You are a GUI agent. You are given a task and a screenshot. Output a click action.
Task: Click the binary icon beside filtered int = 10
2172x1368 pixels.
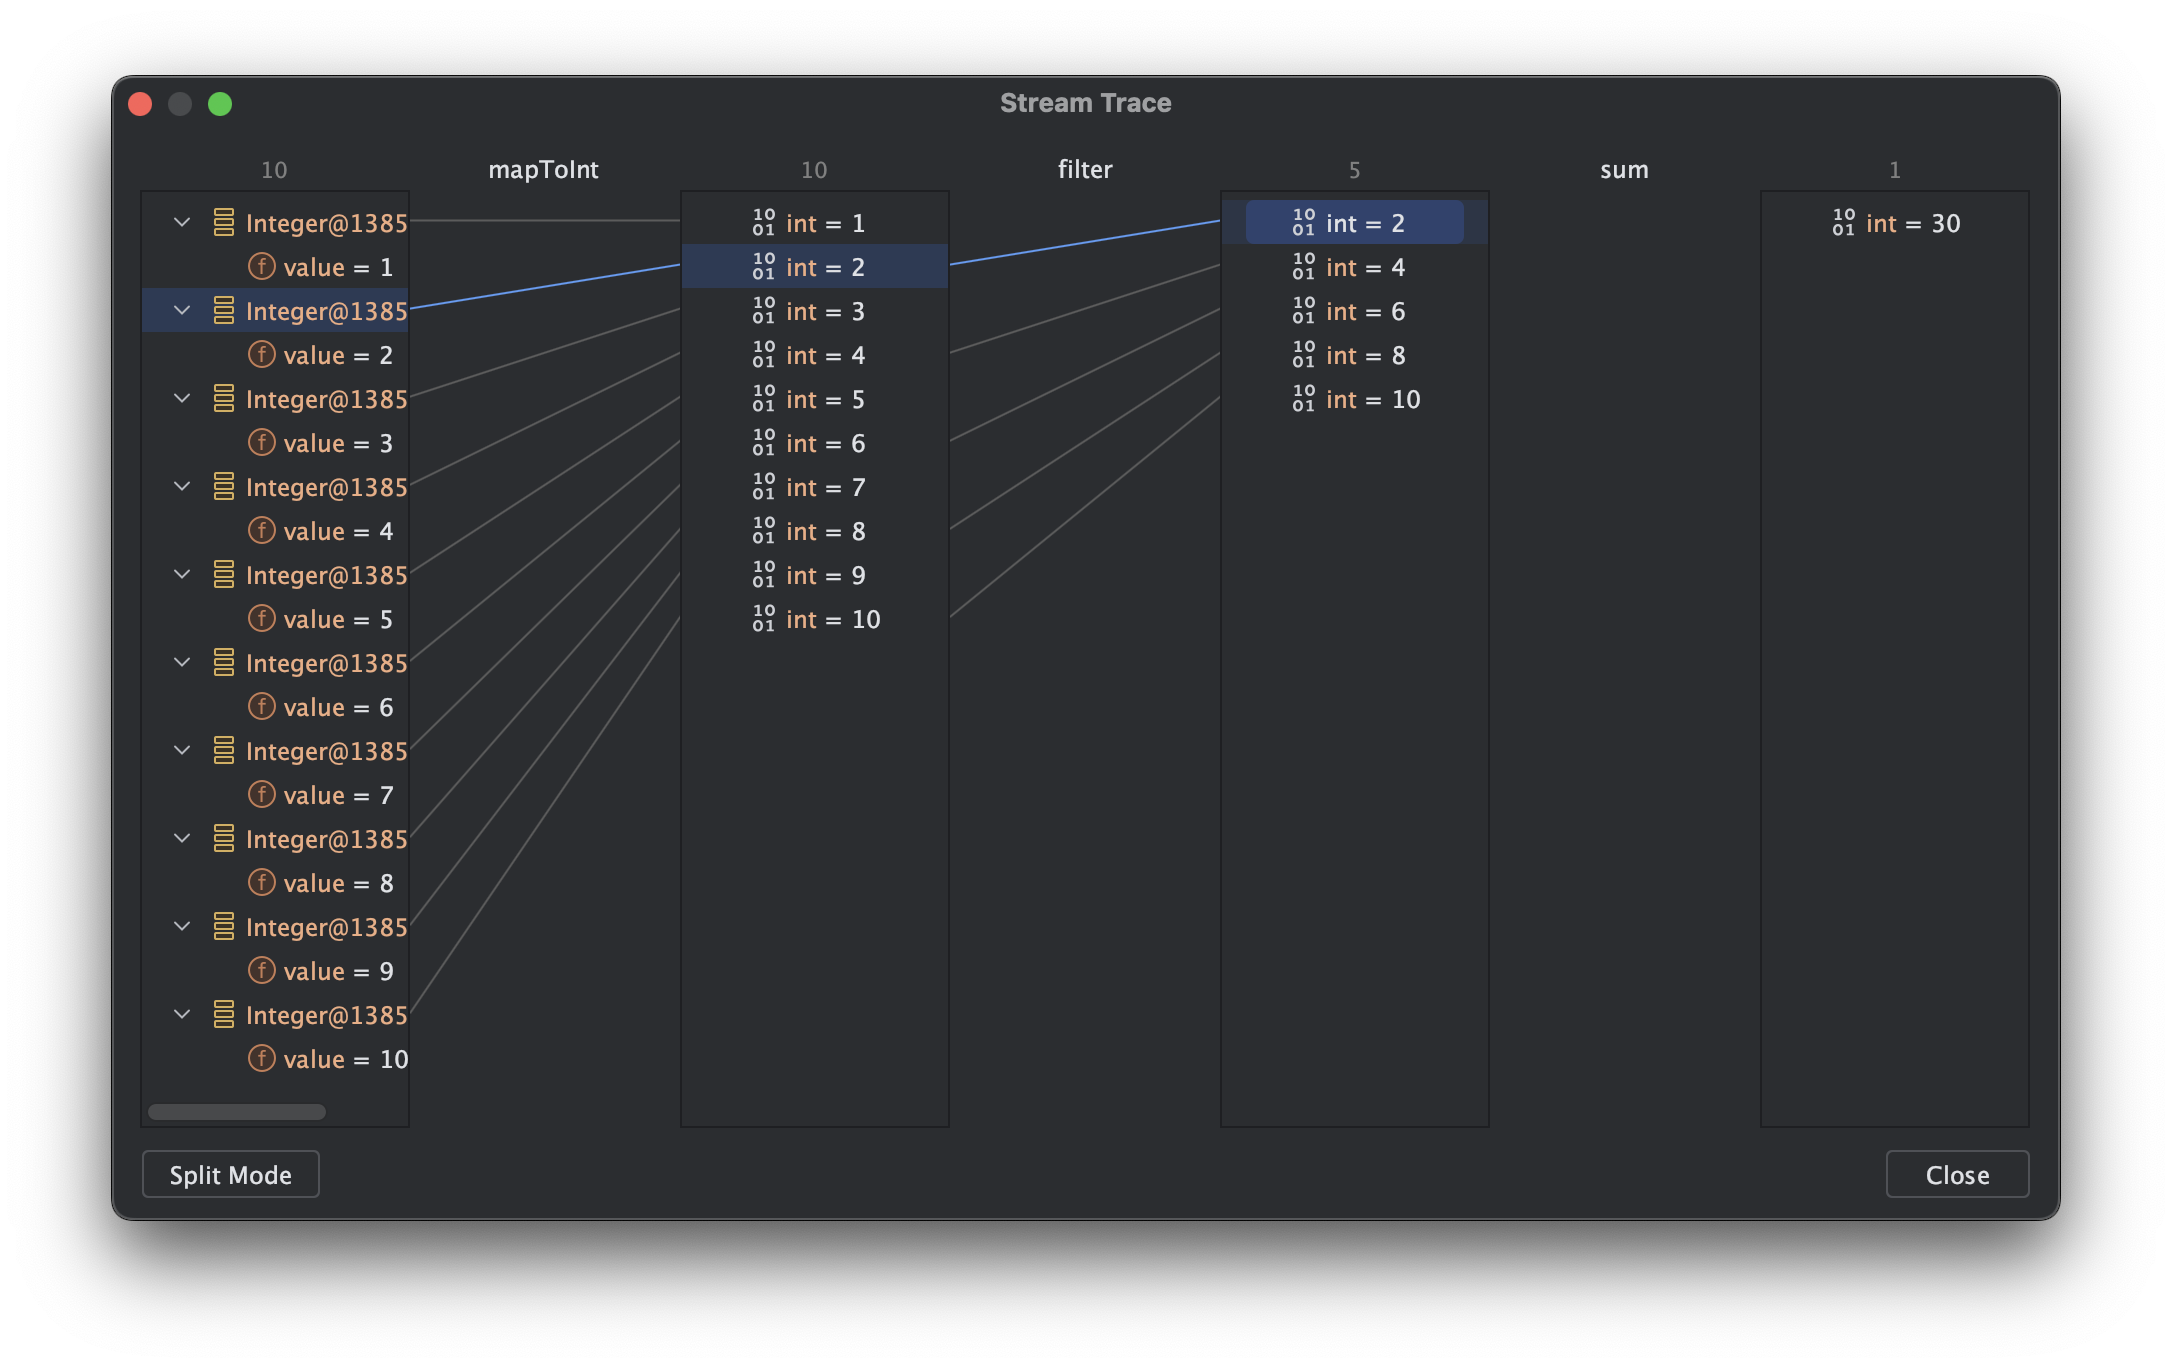[1303, 399]
